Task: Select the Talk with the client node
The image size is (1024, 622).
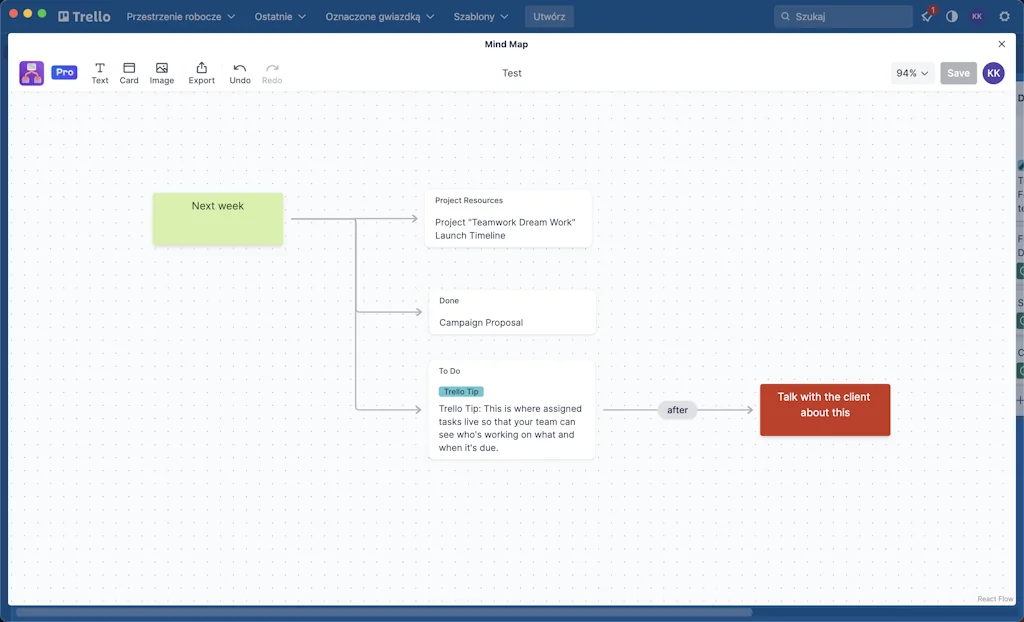Action: (x=824, y=409)
